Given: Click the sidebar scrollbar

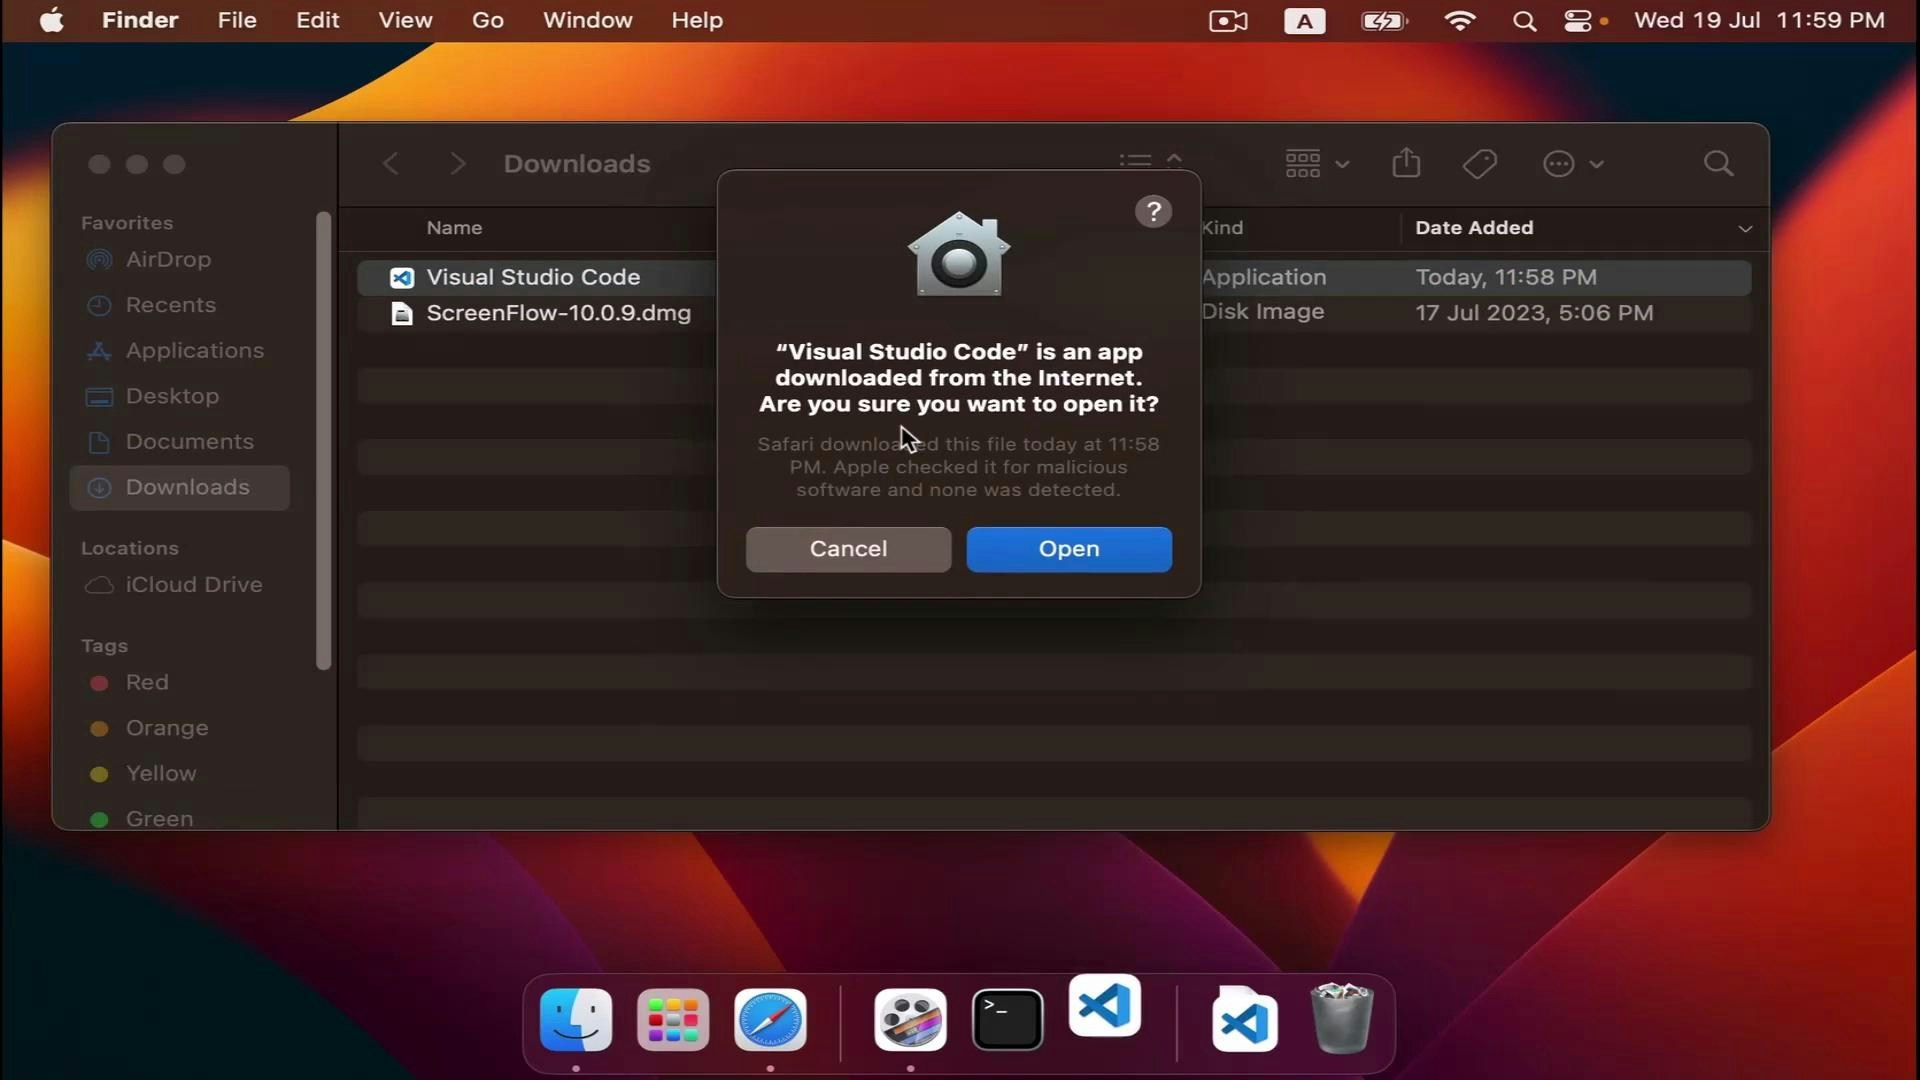Looking at the screenshot, I should tap(323, 440).
